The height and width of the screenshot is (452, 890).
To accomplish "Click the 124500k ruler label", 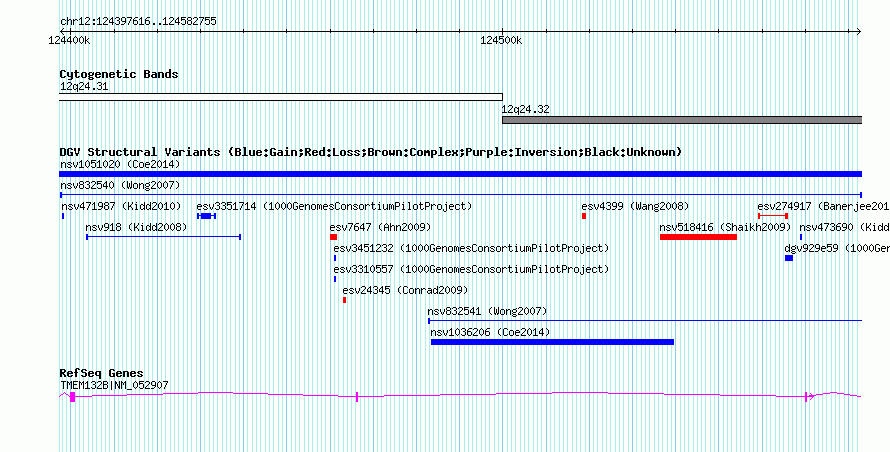I will pyautogui.click(x=501, y=40).
